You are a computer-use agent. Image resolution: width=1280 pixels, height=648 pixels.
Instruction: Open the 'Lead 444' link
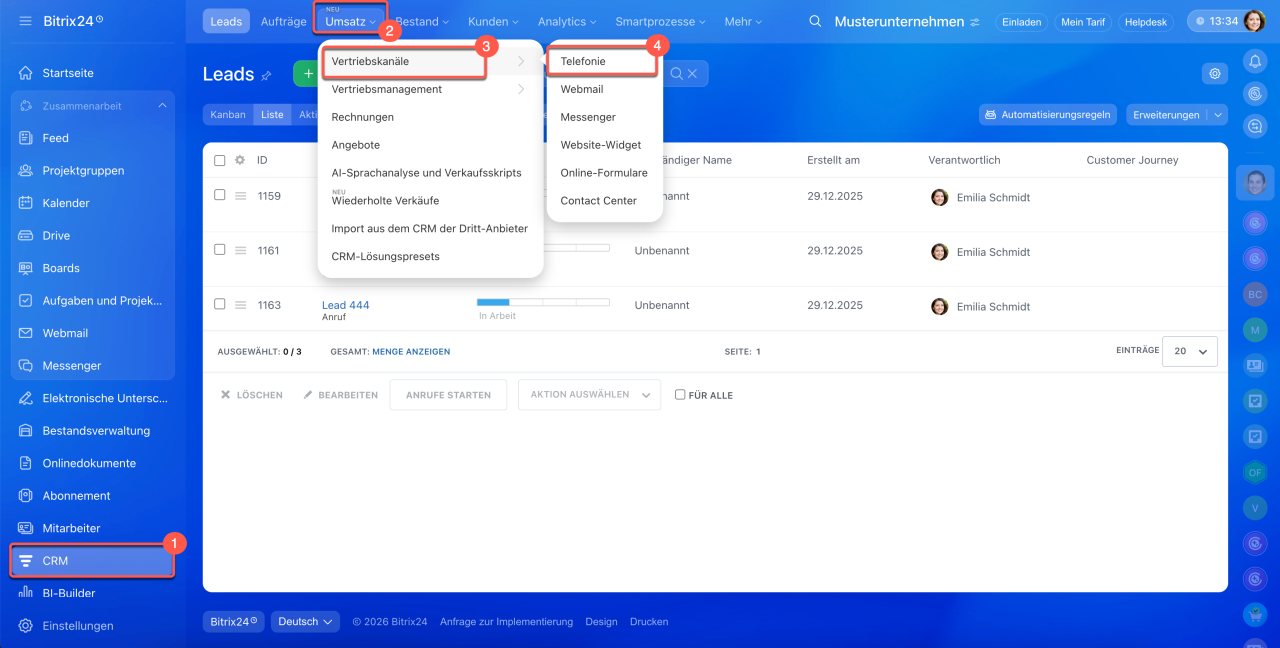coord(345,305)
